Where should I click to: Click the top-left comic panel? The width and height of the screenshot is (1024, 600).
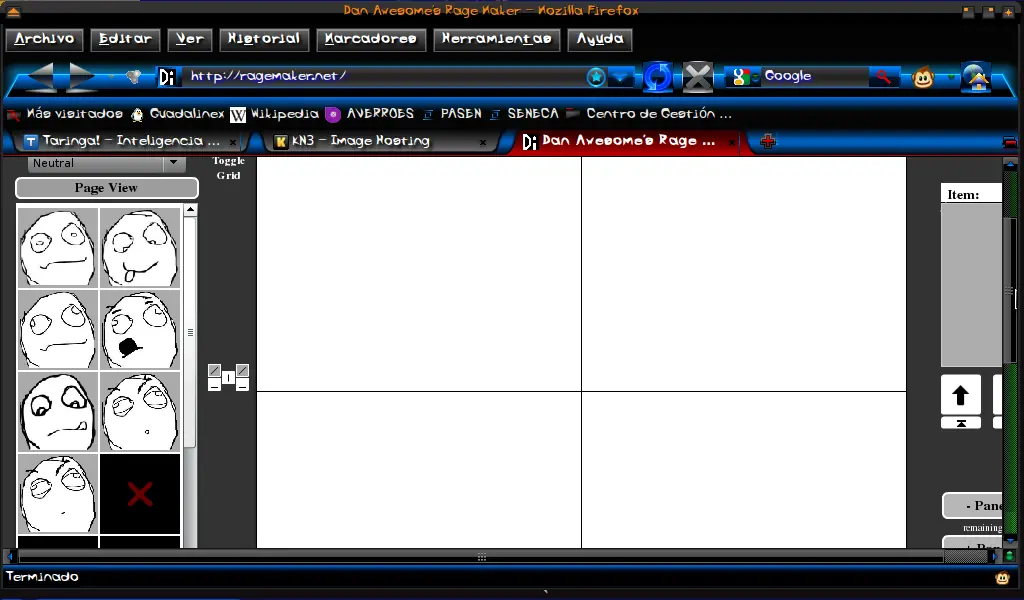[419, 274]
